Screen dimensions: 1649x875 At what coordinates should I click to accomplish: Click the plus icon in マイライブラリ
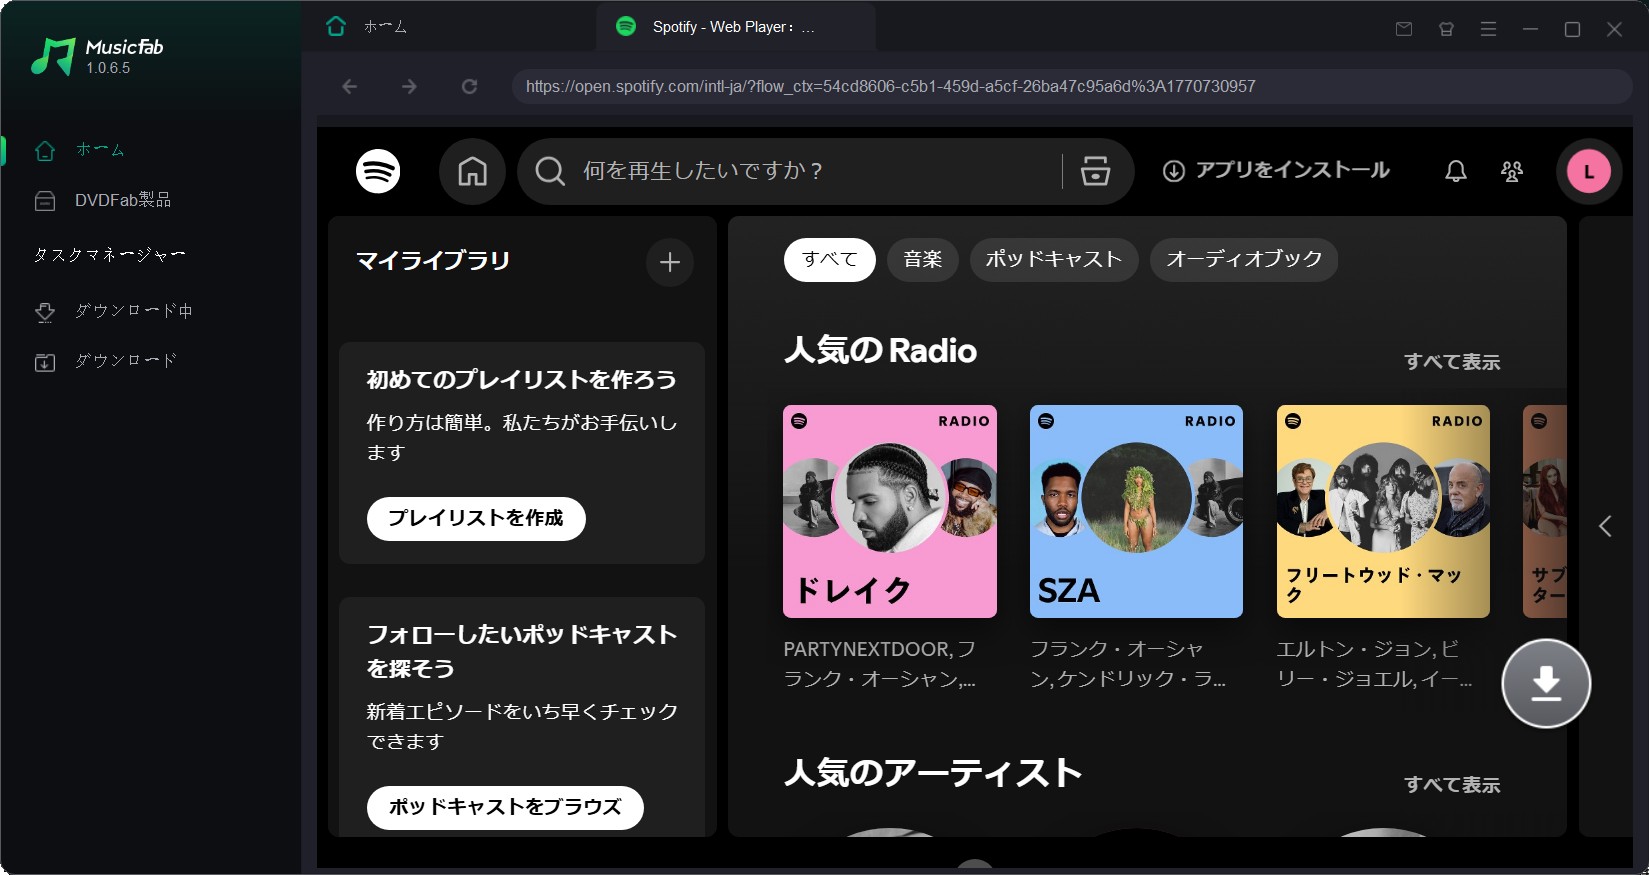point(670,262)
